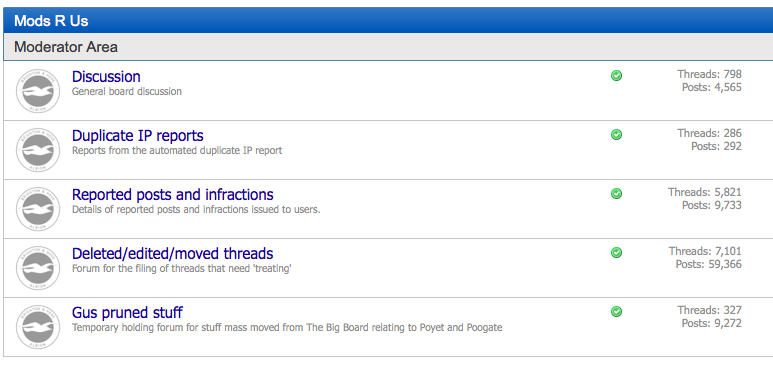Select the Moderator Area subheading bar
Image resolution: width=773 pixels, height=366 pixels.
[x=388, y=47]
